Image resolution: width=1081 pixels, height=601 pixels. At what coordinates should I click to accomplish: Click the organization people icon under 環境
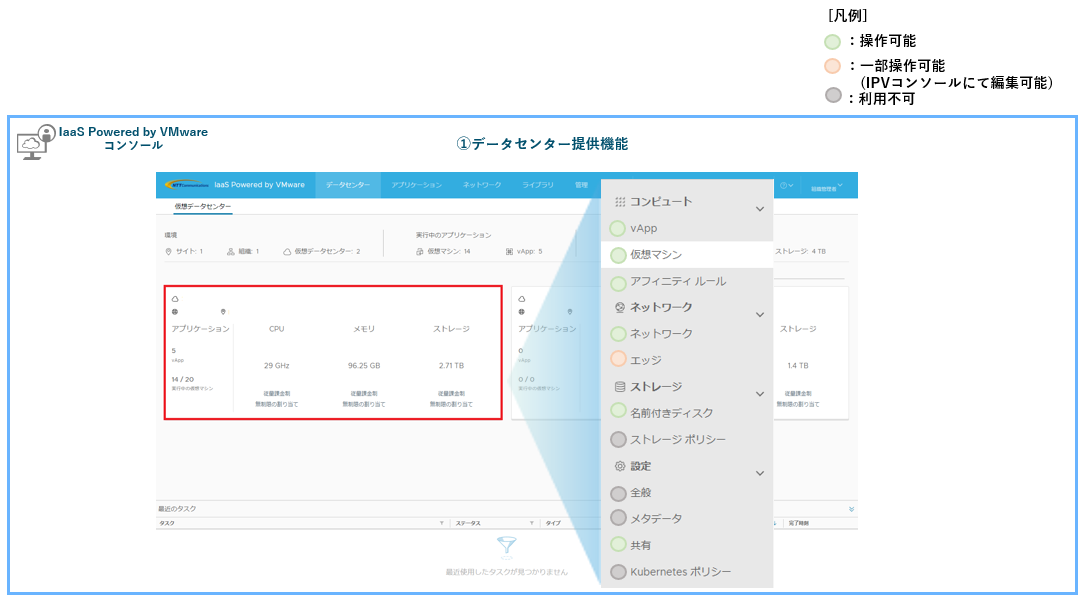click(230, 252)
